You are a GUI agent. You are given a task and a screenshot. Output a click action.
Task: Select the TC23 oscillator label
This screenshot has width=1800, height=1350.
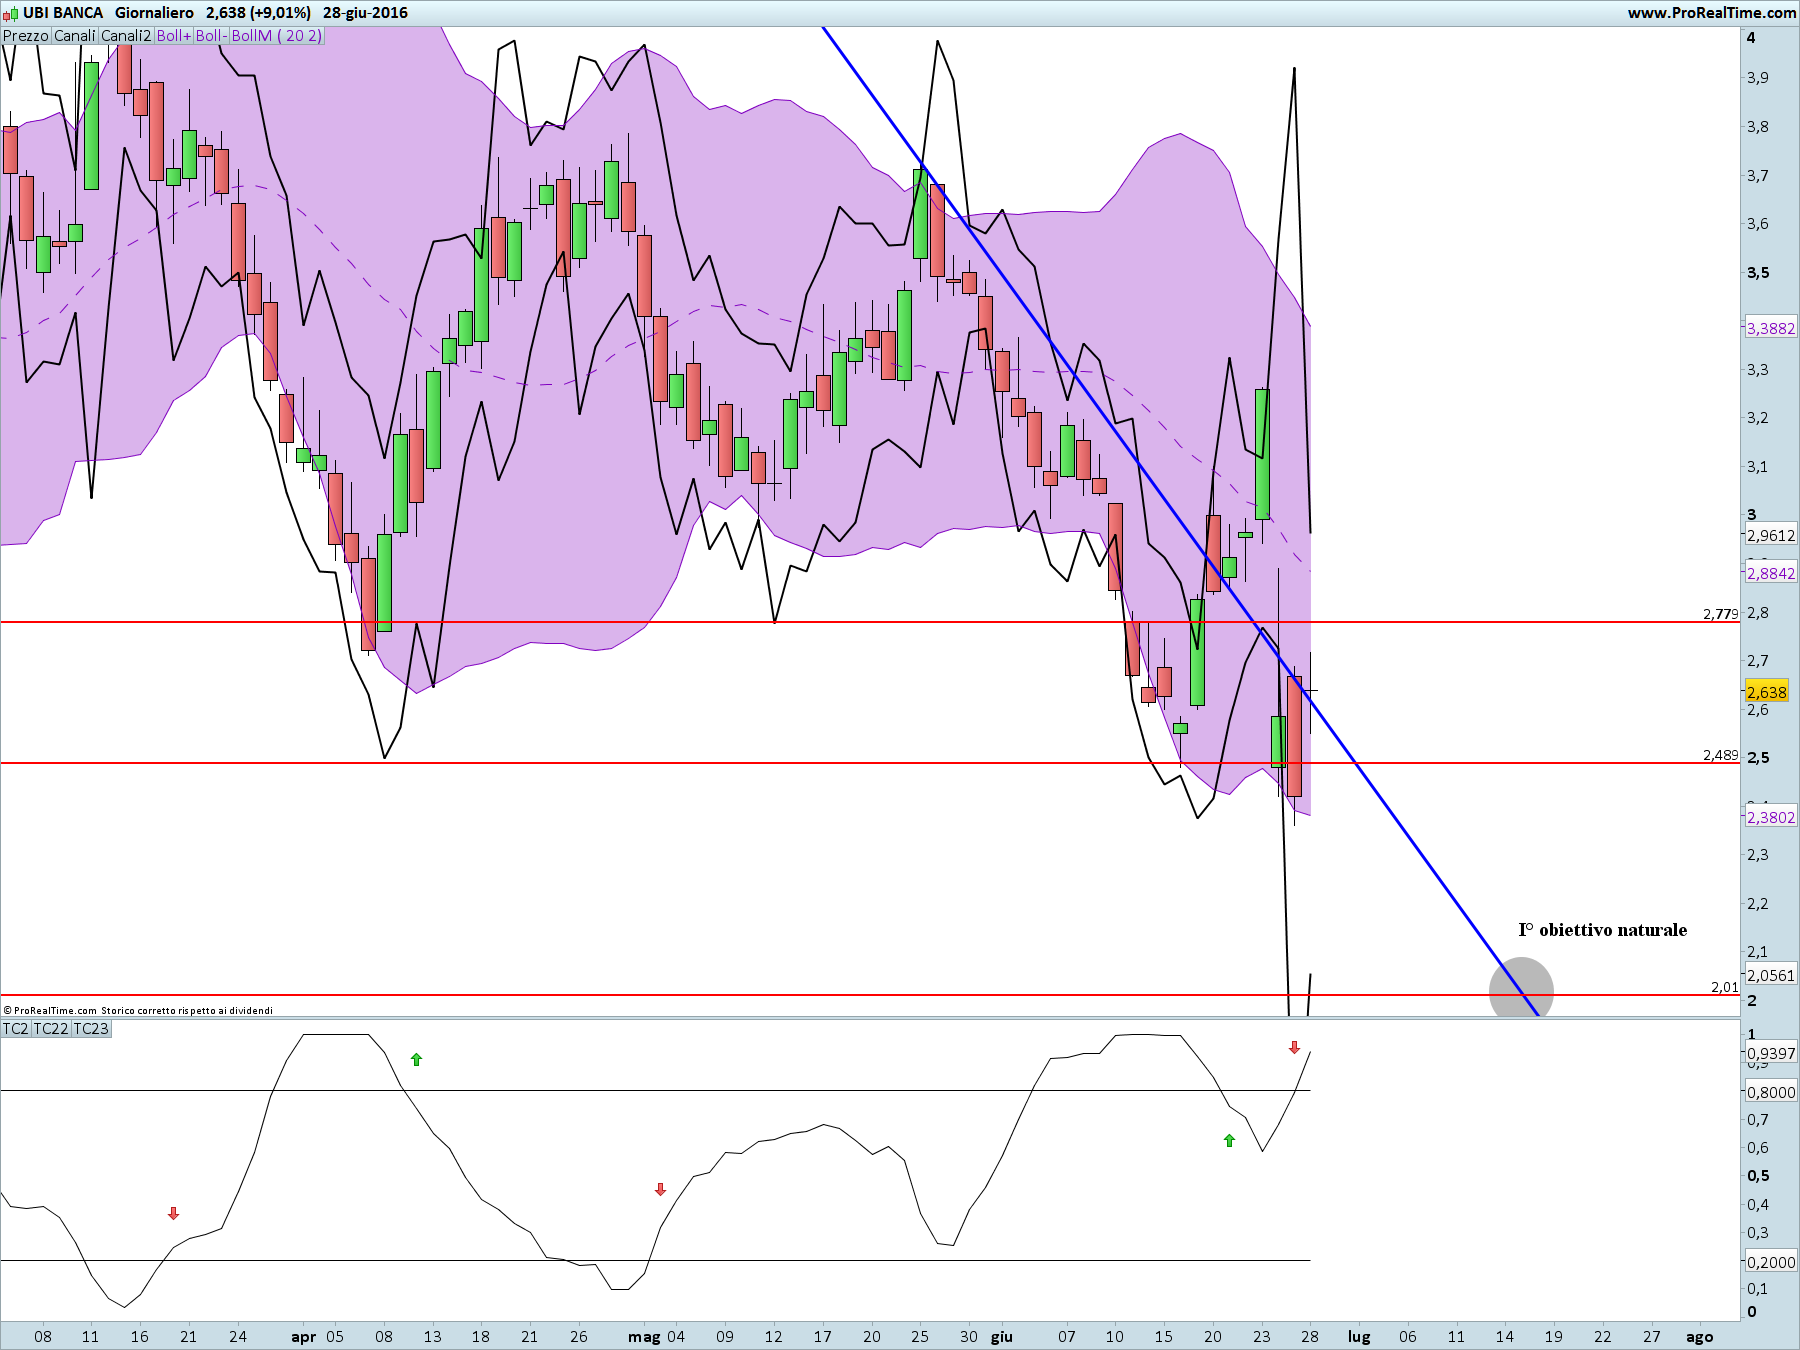(91, 1029)
